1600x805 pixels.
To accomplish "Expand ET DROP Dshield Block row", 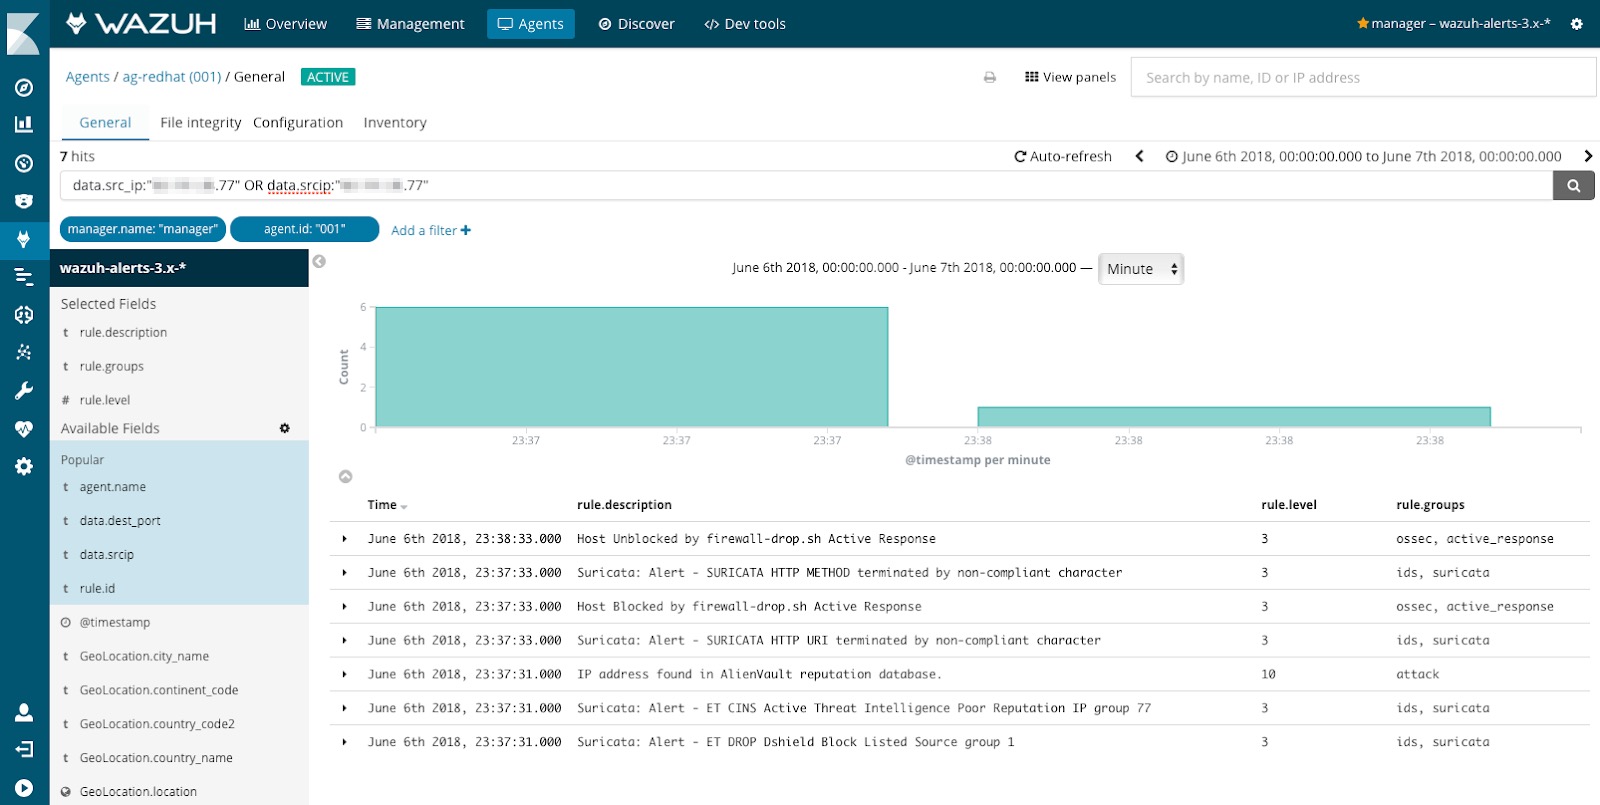I will point(344,742).
